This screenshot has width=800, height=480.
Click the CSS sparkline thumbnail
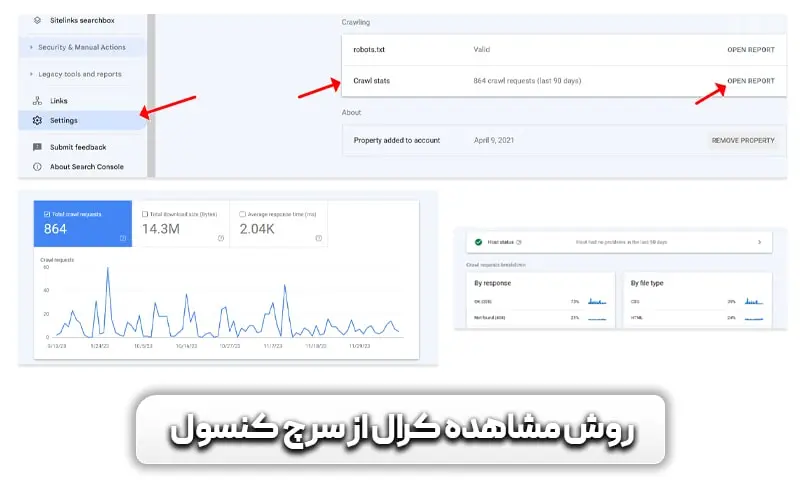[x=754, y=301]
